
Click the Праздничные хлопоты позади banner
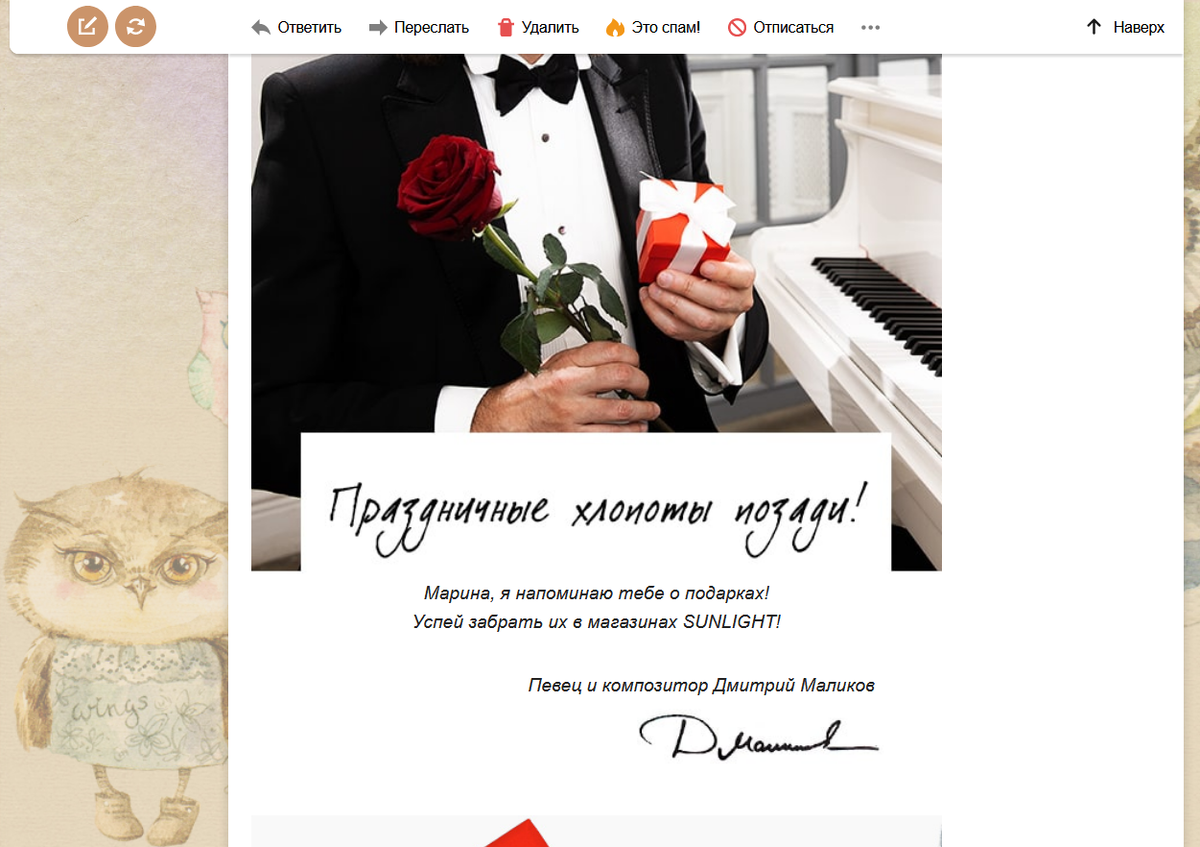coord(596,502)
